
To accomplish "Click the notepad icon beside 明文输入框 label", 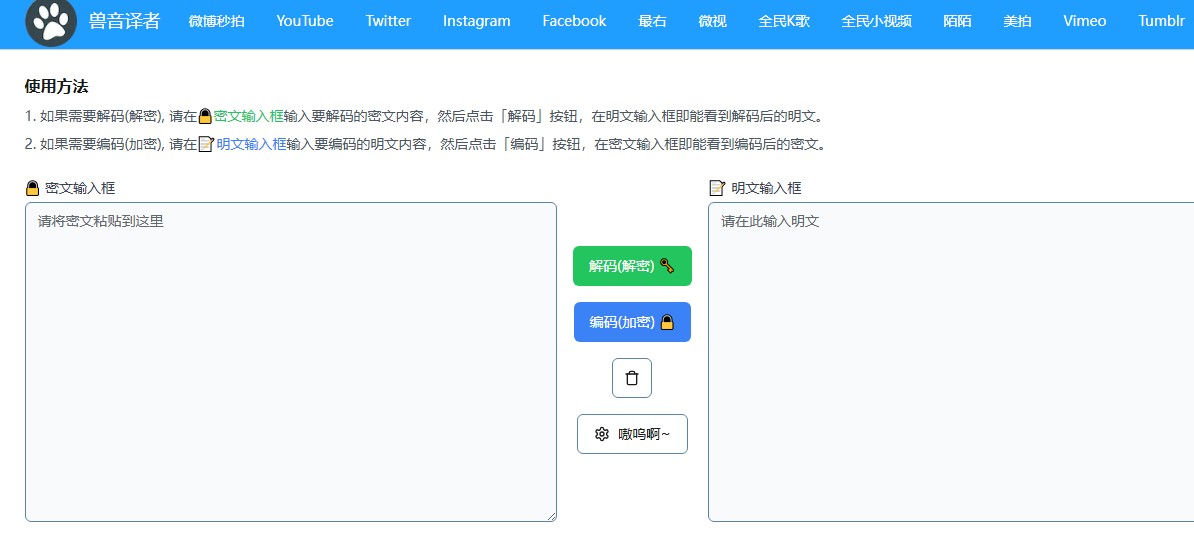I will click(x=716, y=188).
